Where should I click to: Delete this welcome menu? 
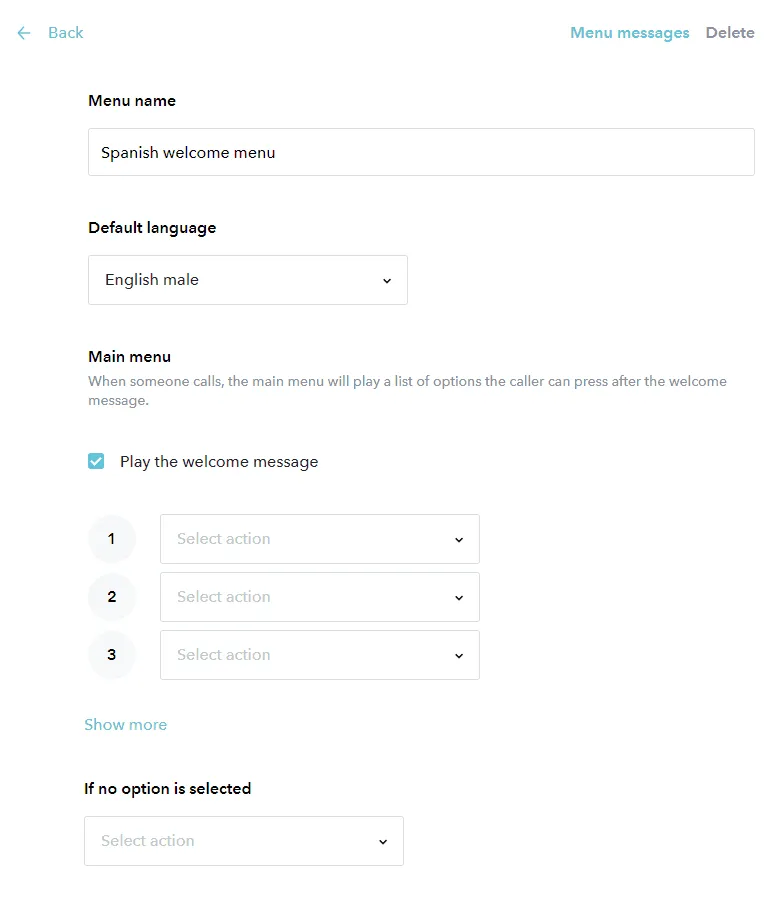tap(730, 33)
